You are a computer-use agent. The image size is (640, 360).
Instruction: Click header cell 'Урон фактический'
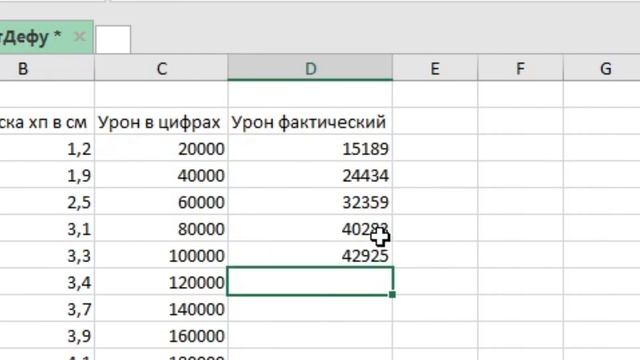310,121
